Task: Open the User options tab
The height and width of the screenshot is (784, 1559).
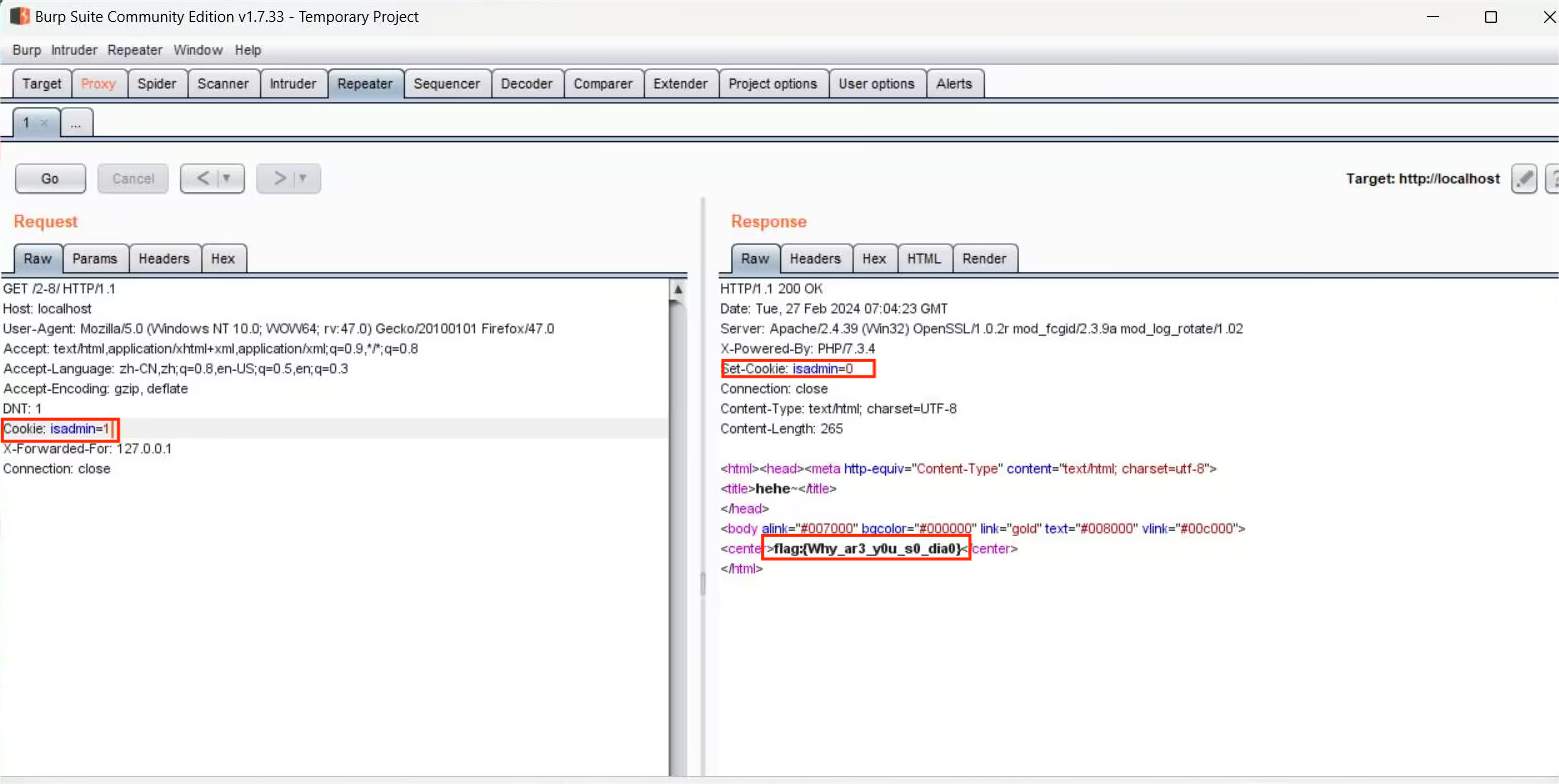Action: coord(876,84)
